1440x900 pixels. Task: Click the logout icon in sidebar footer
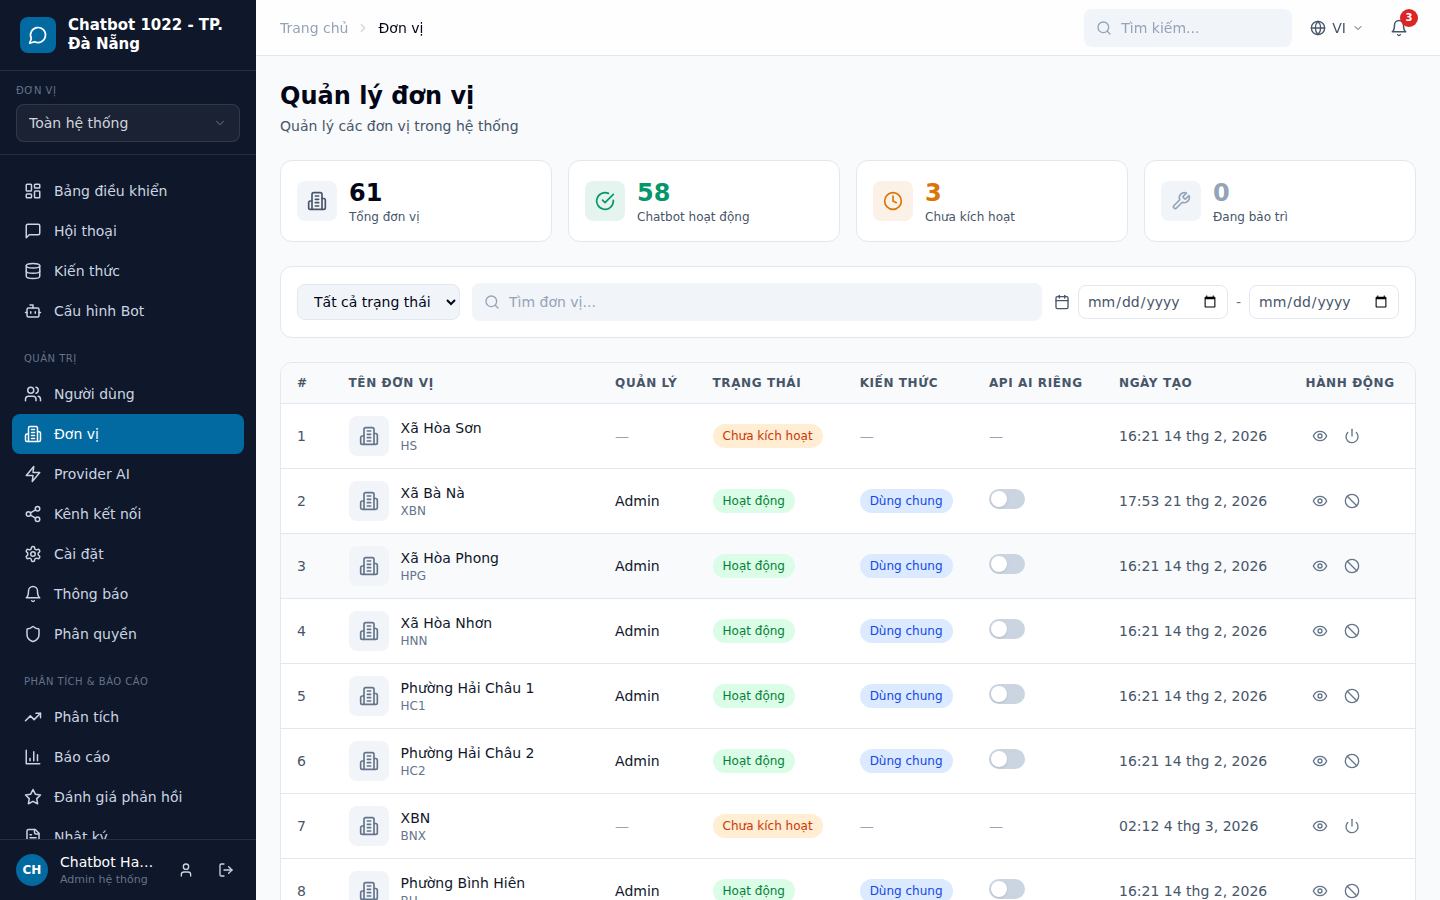[226, 870]
